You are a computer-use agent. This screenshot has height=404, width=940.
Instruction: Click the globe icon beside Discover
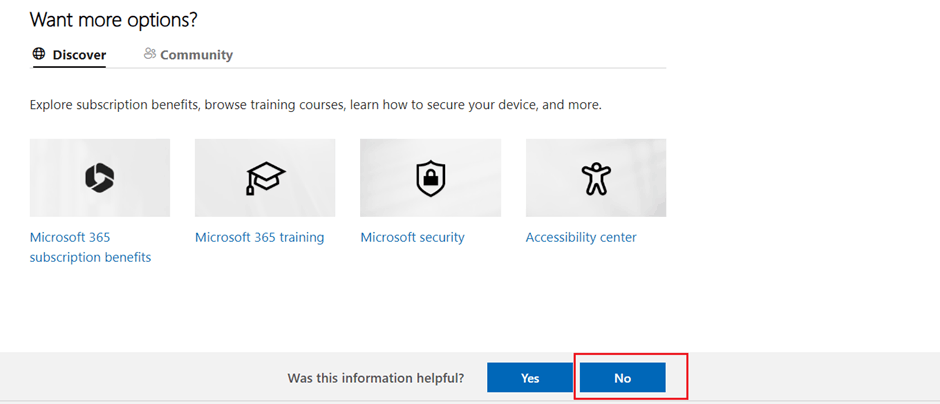[39, 54]
